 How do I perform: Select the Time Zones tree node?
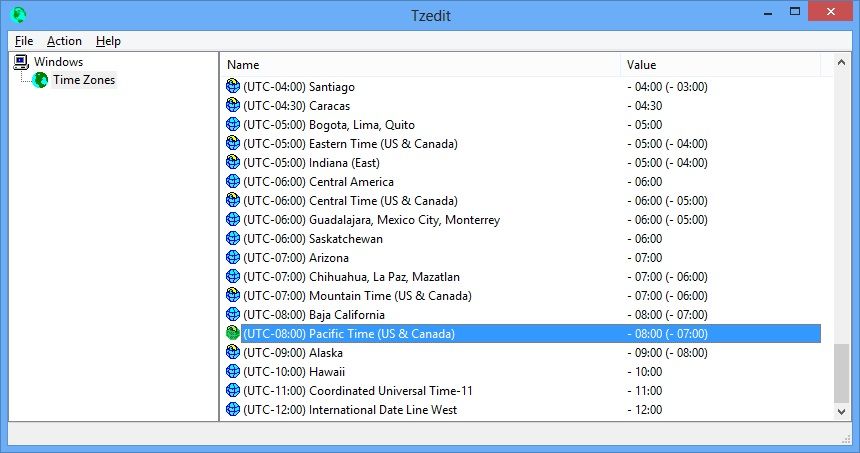coord(84,80)
